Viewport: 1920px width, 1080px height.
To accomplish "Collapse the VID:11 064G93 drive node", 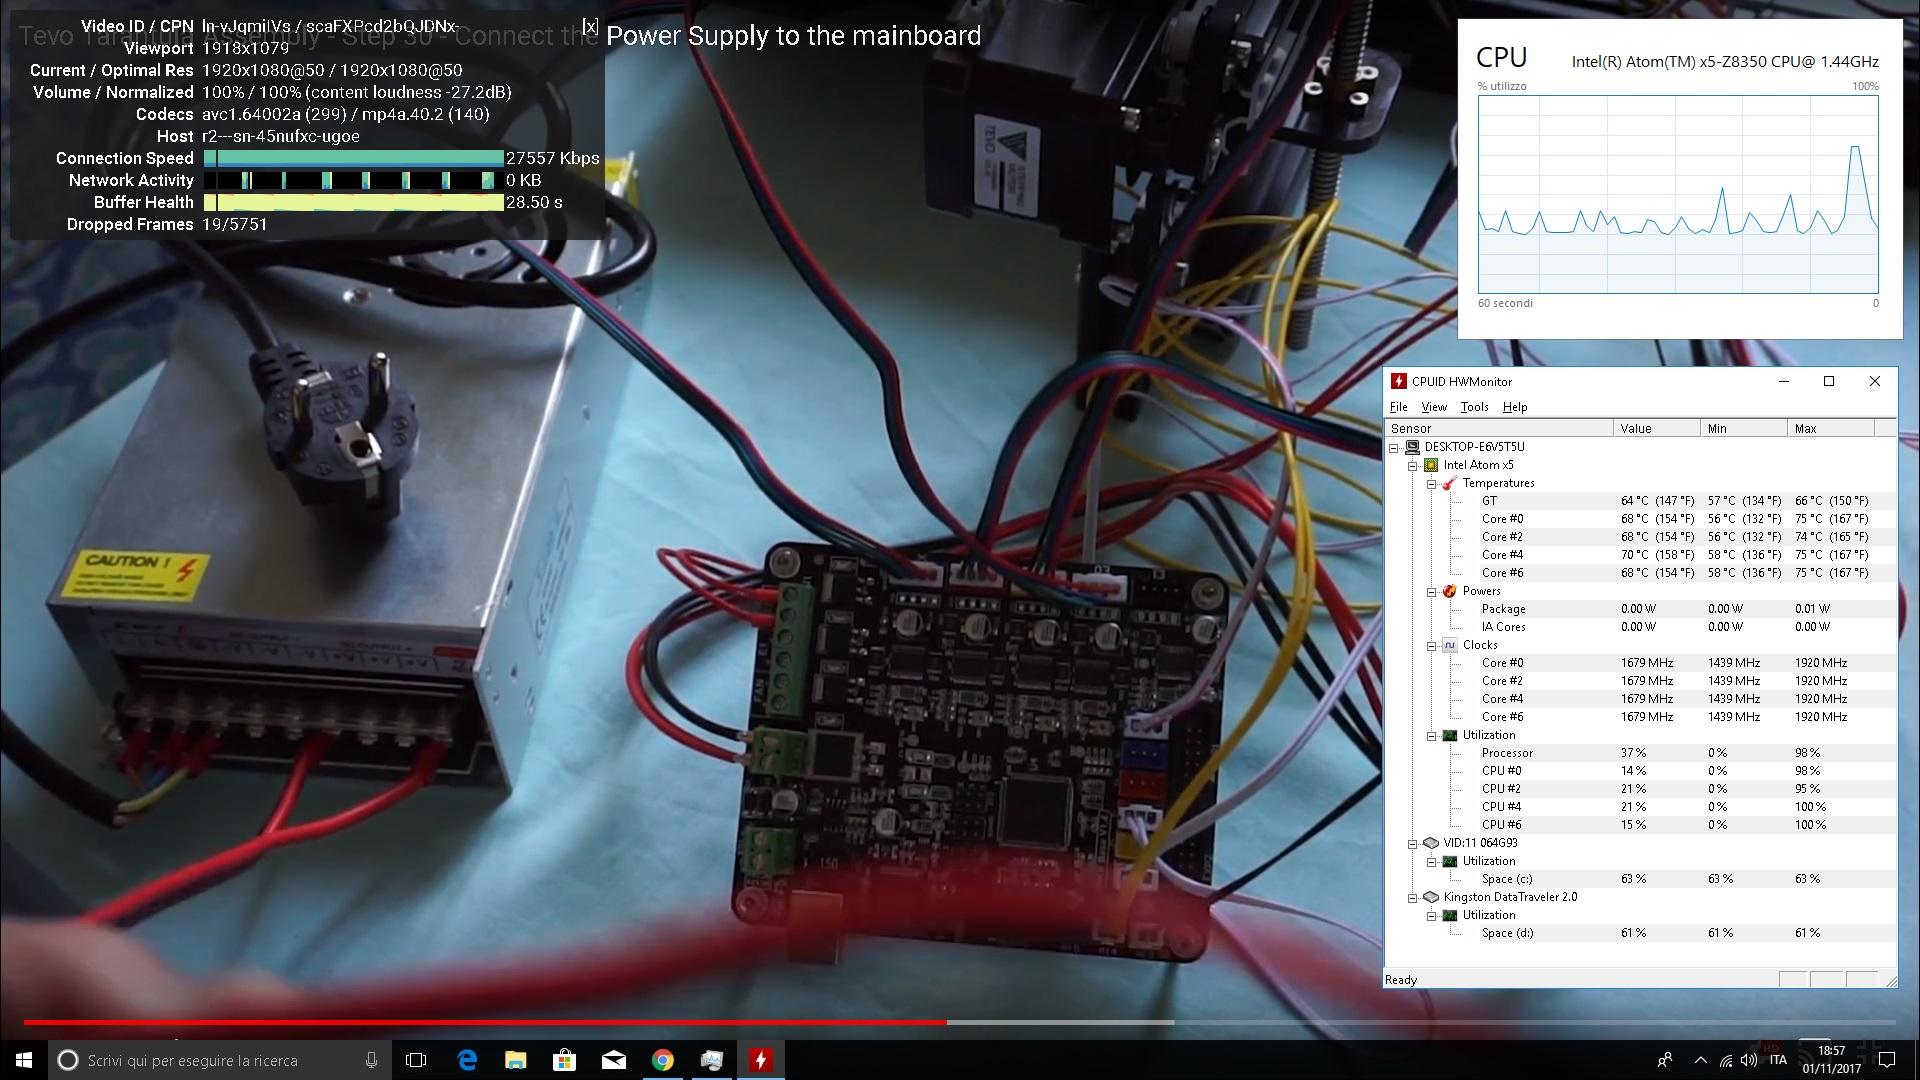I will (x=1413, y=844).
